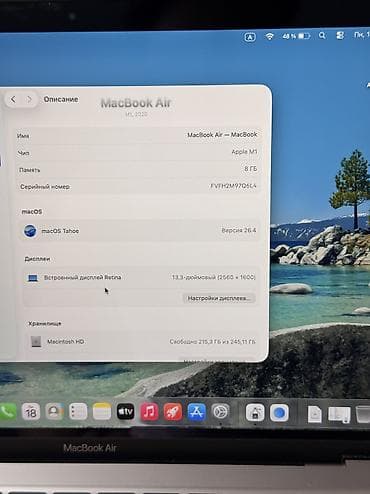The height and width of the screenshot is (494, 370).
Task: Click the Встроенный дисплей Retina label
Action: pyautogui.click(x=83, y=277)
